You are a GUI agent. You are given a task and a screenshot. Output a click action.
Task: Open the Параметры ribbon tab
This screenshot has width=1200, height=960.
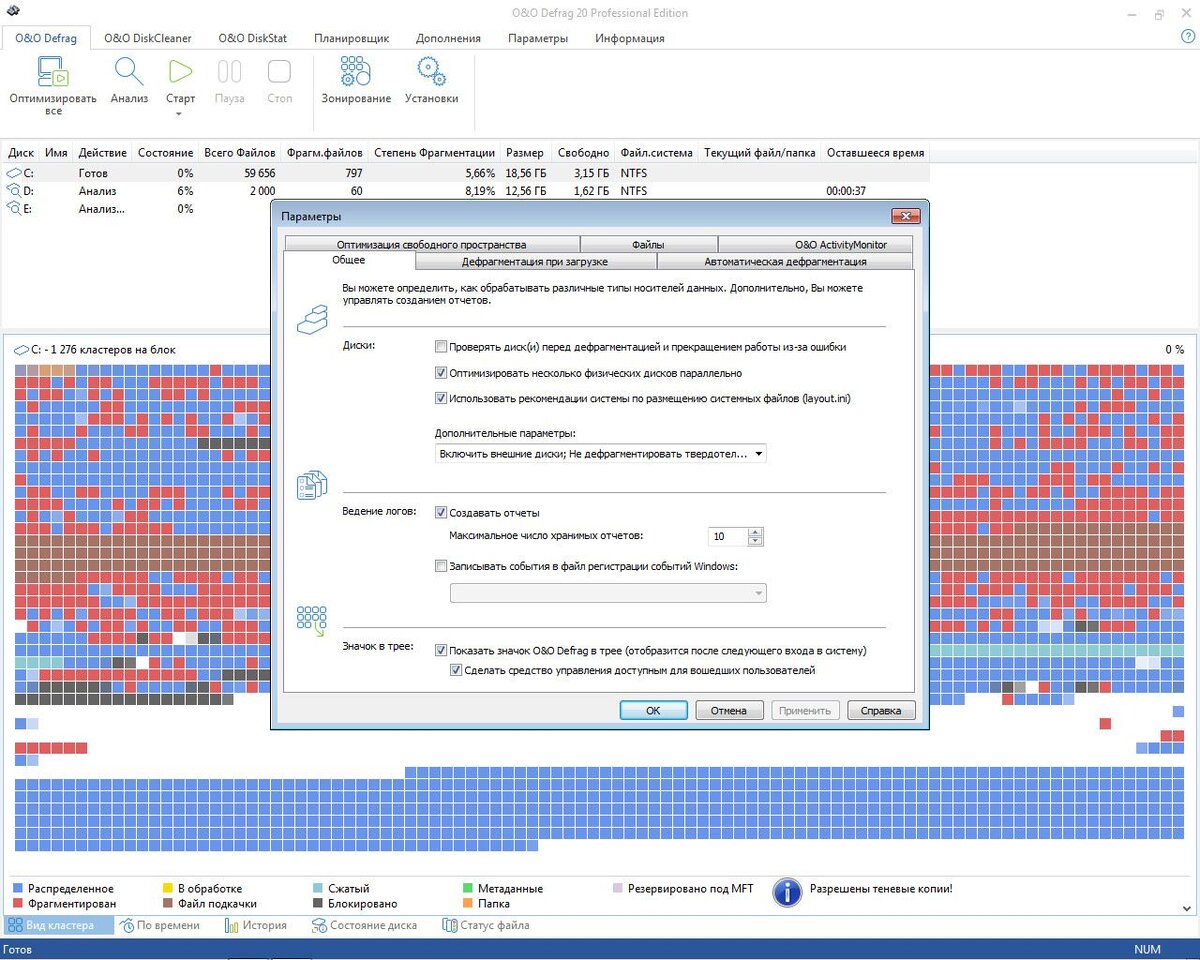click(x=538, y=38)
